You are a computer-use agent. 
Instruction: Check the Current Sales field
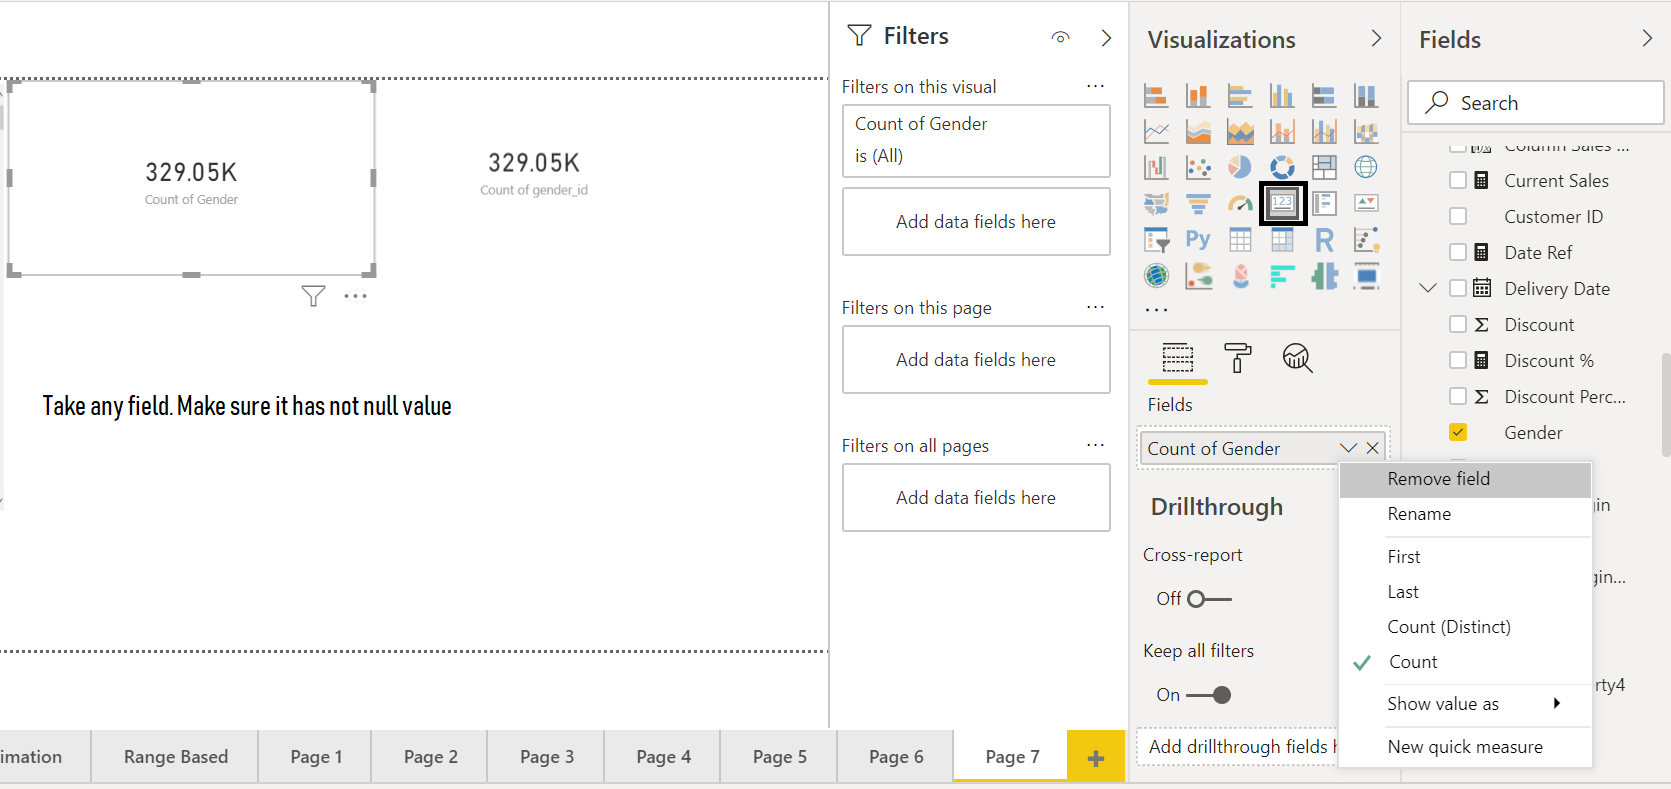point(1458,180)
